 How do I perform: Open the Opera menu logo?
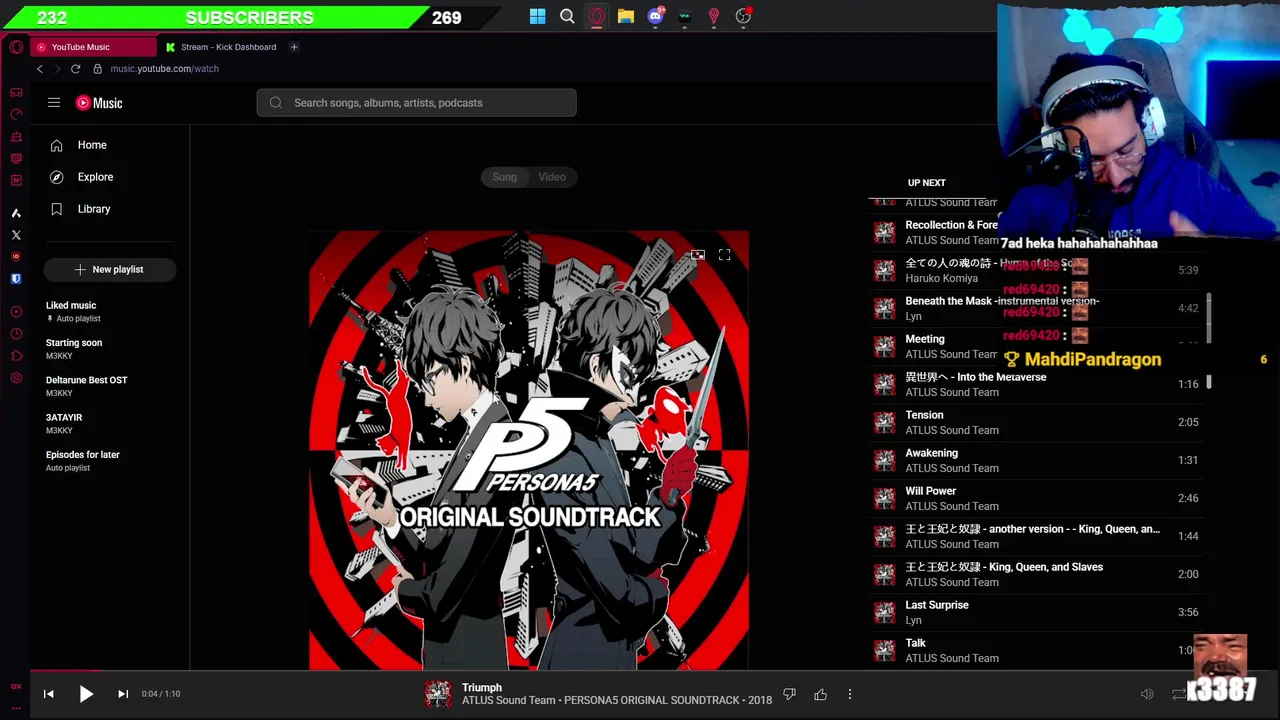(x=16, y=47)
